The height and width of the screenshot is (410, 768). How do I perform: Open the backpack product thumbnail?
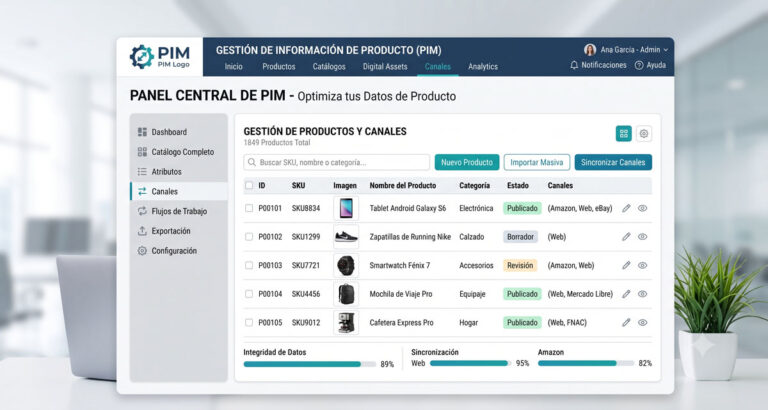pos(346,294)
